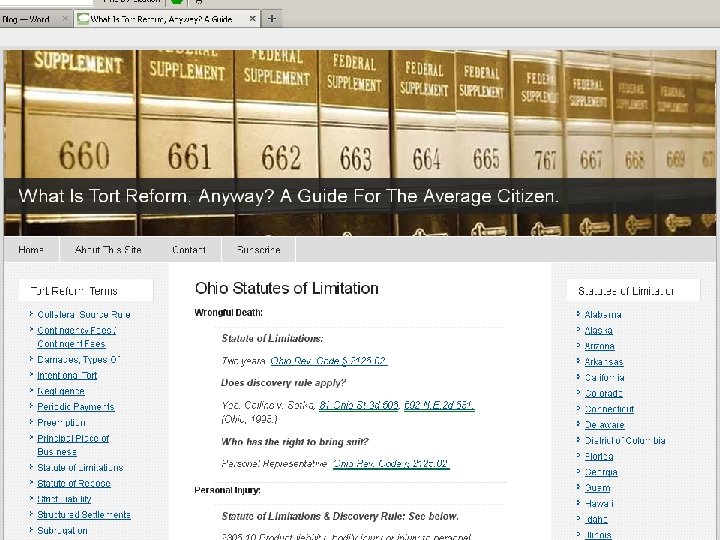Open the Collateral Source Rule term
Image resolution: width=720 pixels, height=540 pixels.
(x=84, y=315)
